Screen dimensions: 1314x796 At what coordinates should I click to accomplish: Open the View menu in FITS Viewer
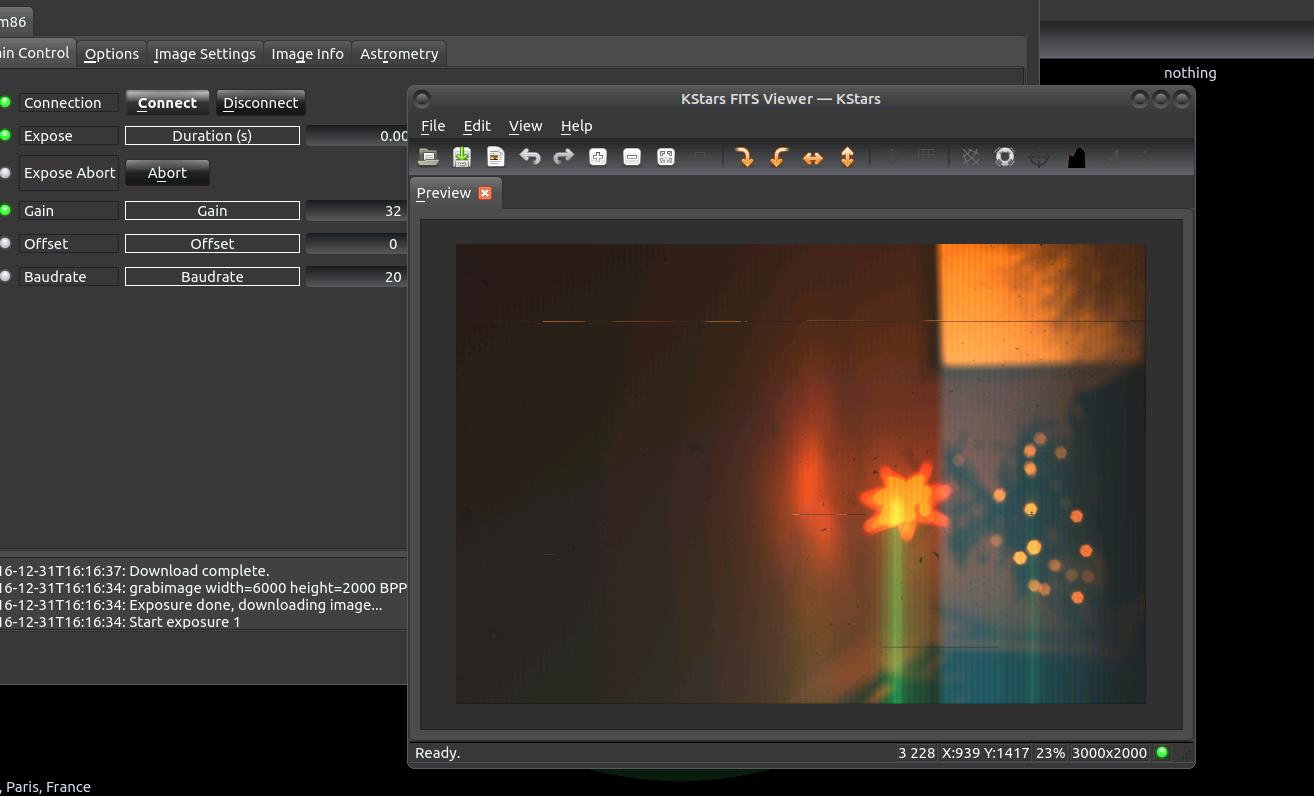526,126
